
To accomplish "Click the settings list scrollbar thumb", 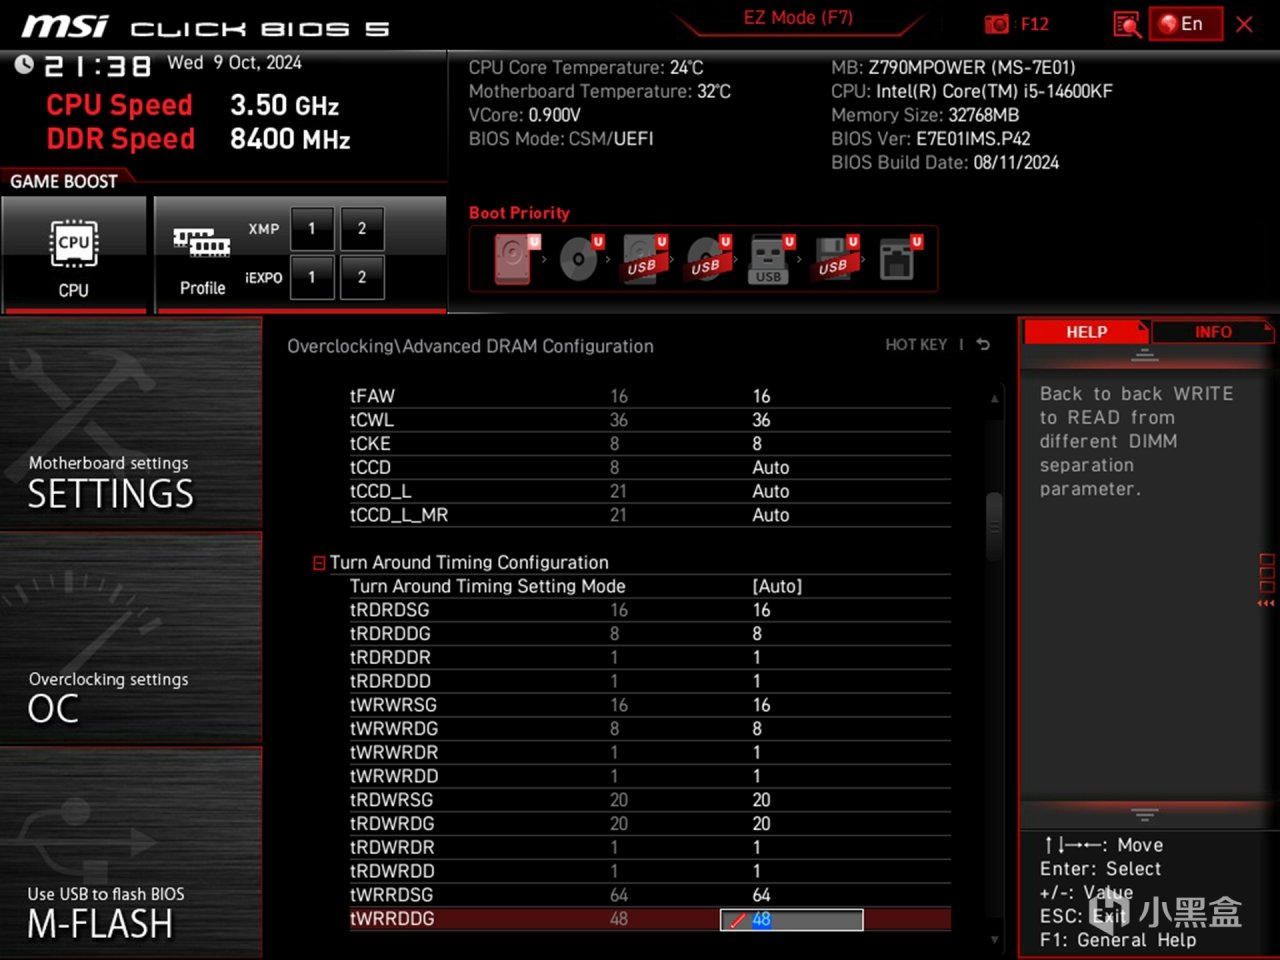I will (x=994, y=526).
